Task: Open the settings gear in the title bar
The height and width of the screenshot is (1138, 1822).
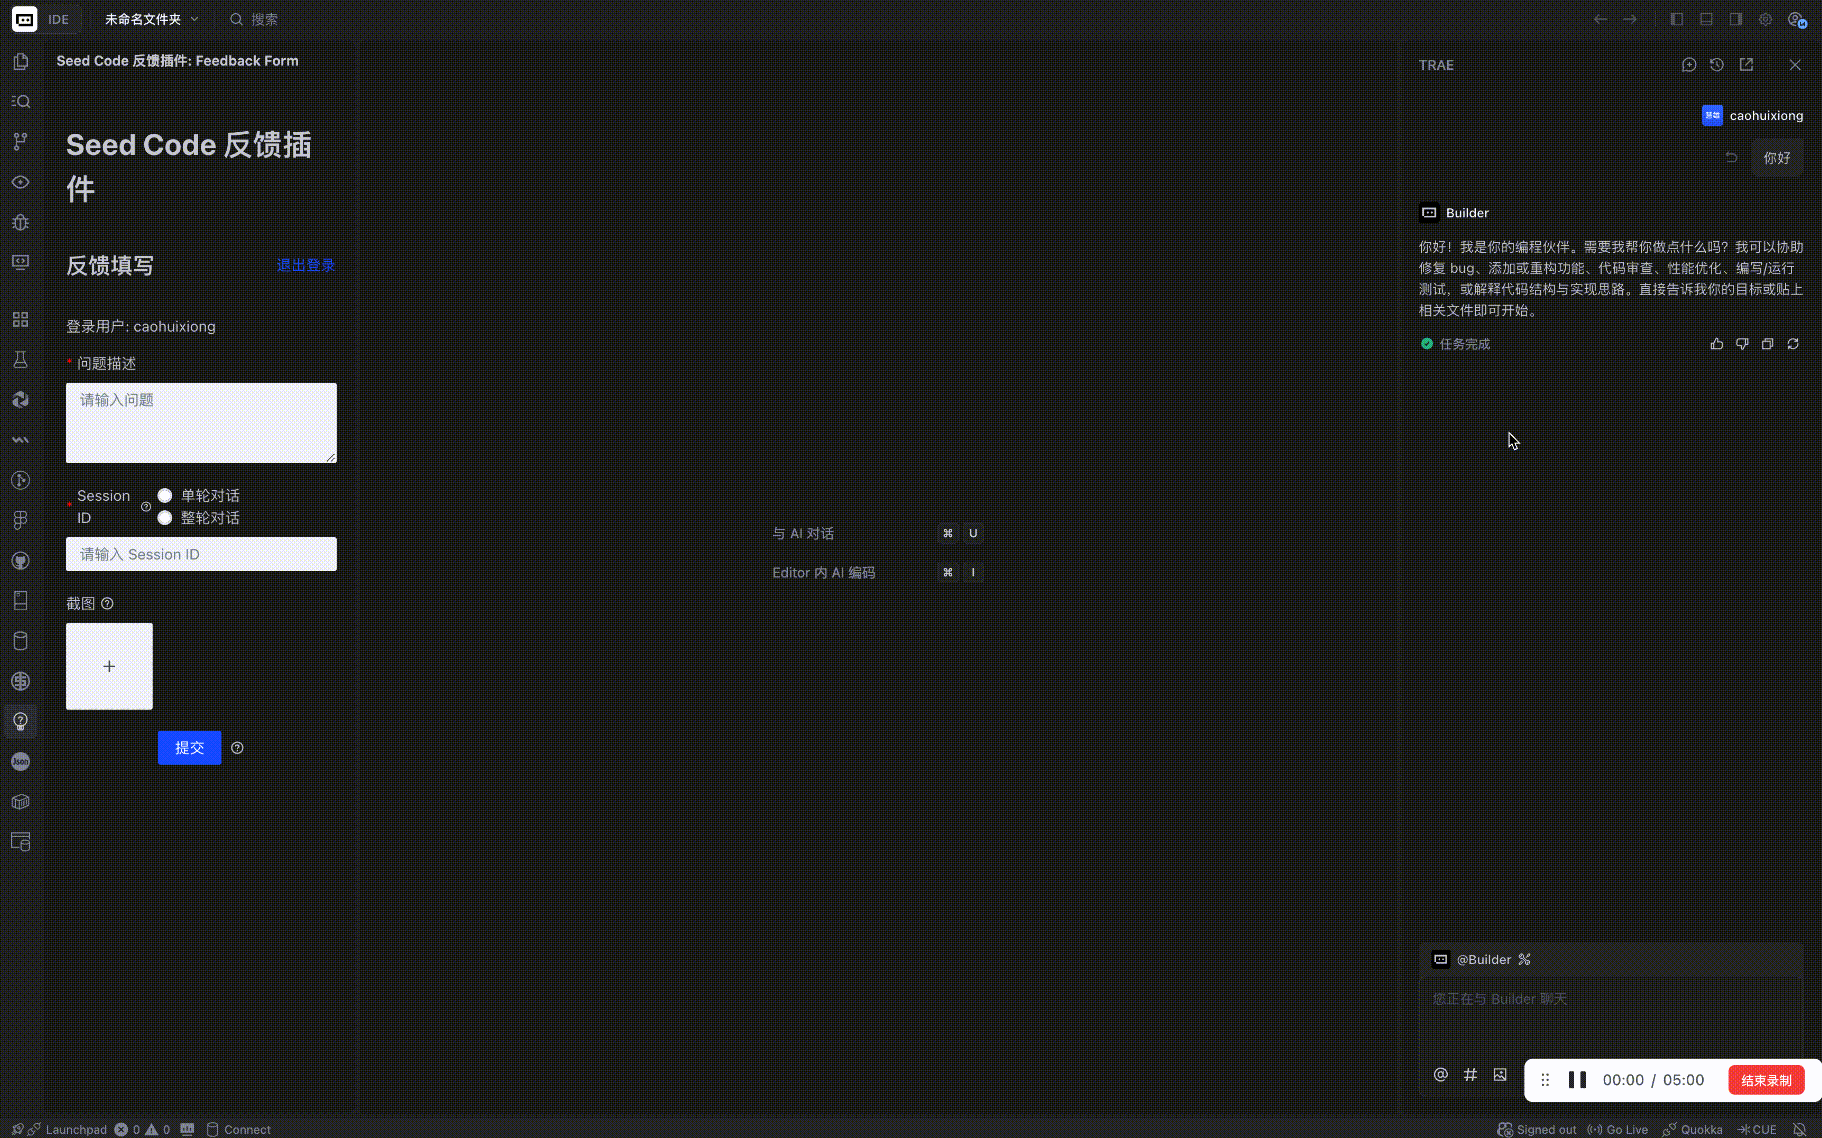Action: (x=1766, y=19)
